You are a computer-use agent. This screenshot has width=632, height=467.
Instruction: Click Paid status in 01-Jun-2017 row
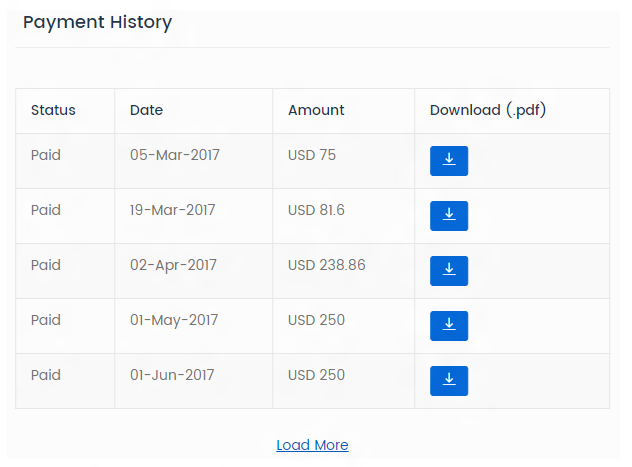(46, 375)
